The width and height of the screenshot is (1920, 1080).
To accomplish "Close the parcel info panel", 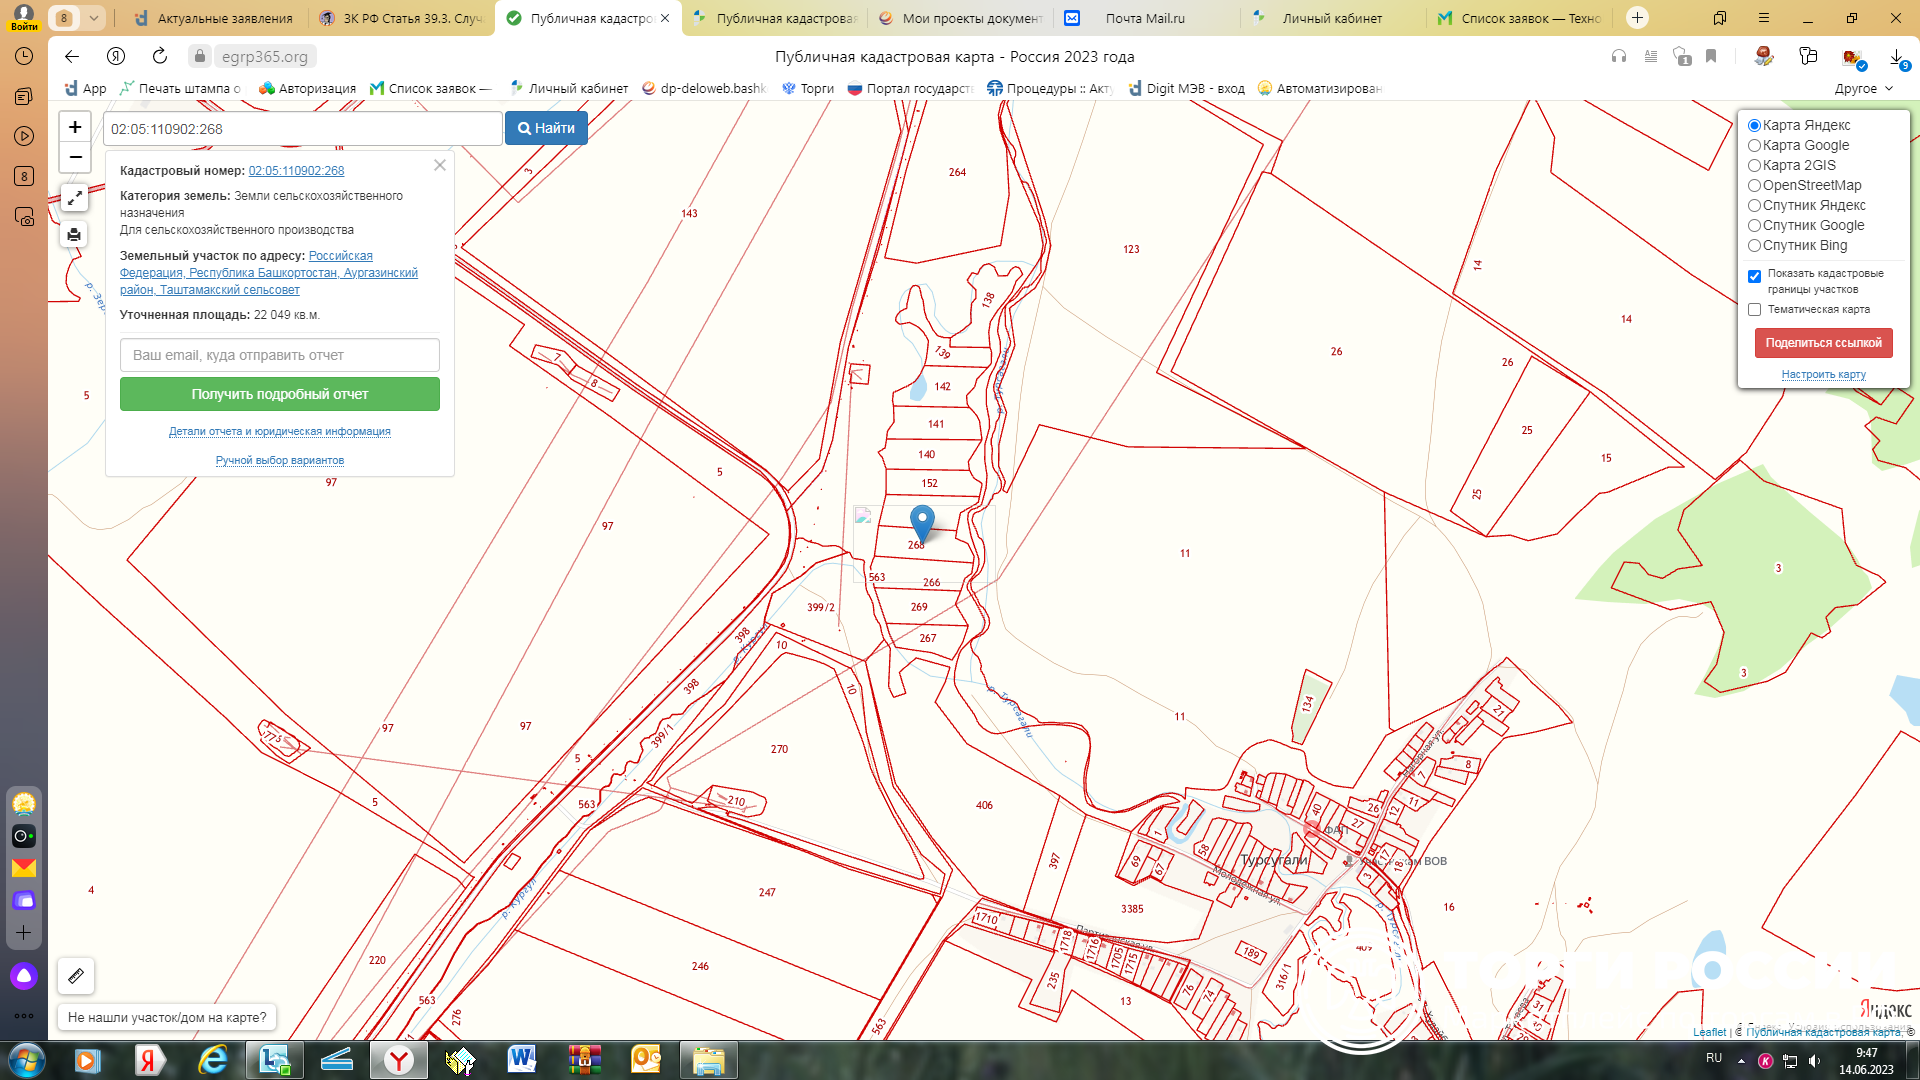I will (439, 165).
